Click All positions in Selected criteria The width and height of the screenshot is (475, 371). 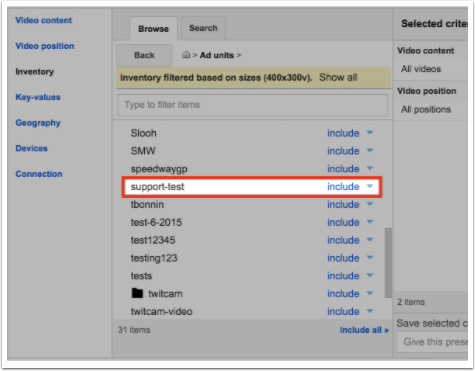tap(426, 109)
